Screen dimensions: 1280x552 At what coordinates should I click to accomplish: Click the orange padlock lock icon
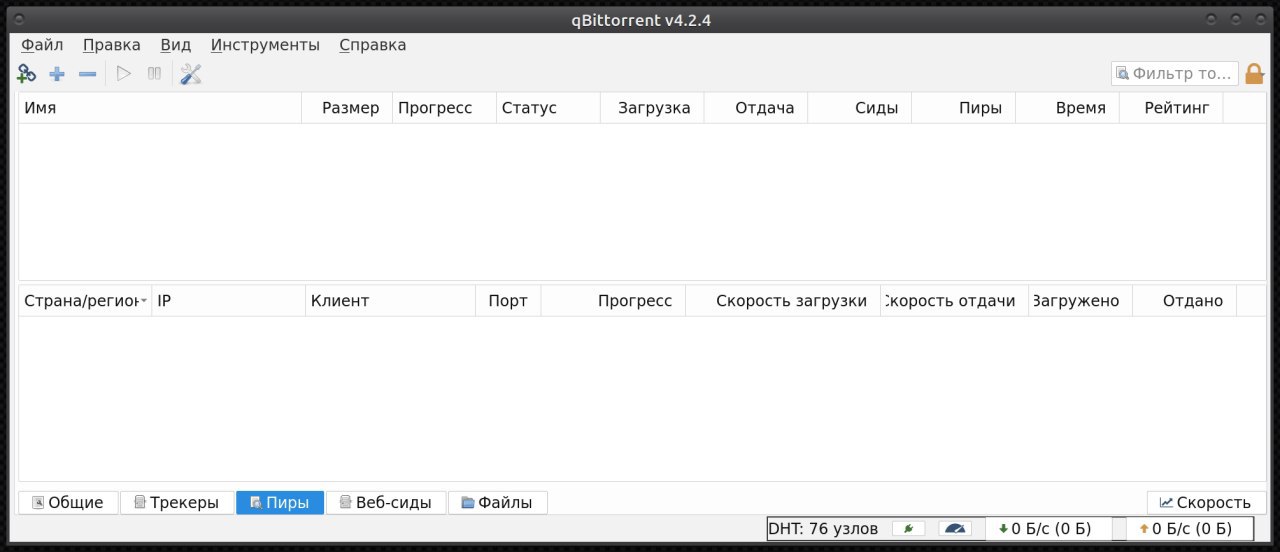(x=1254, y=73)
